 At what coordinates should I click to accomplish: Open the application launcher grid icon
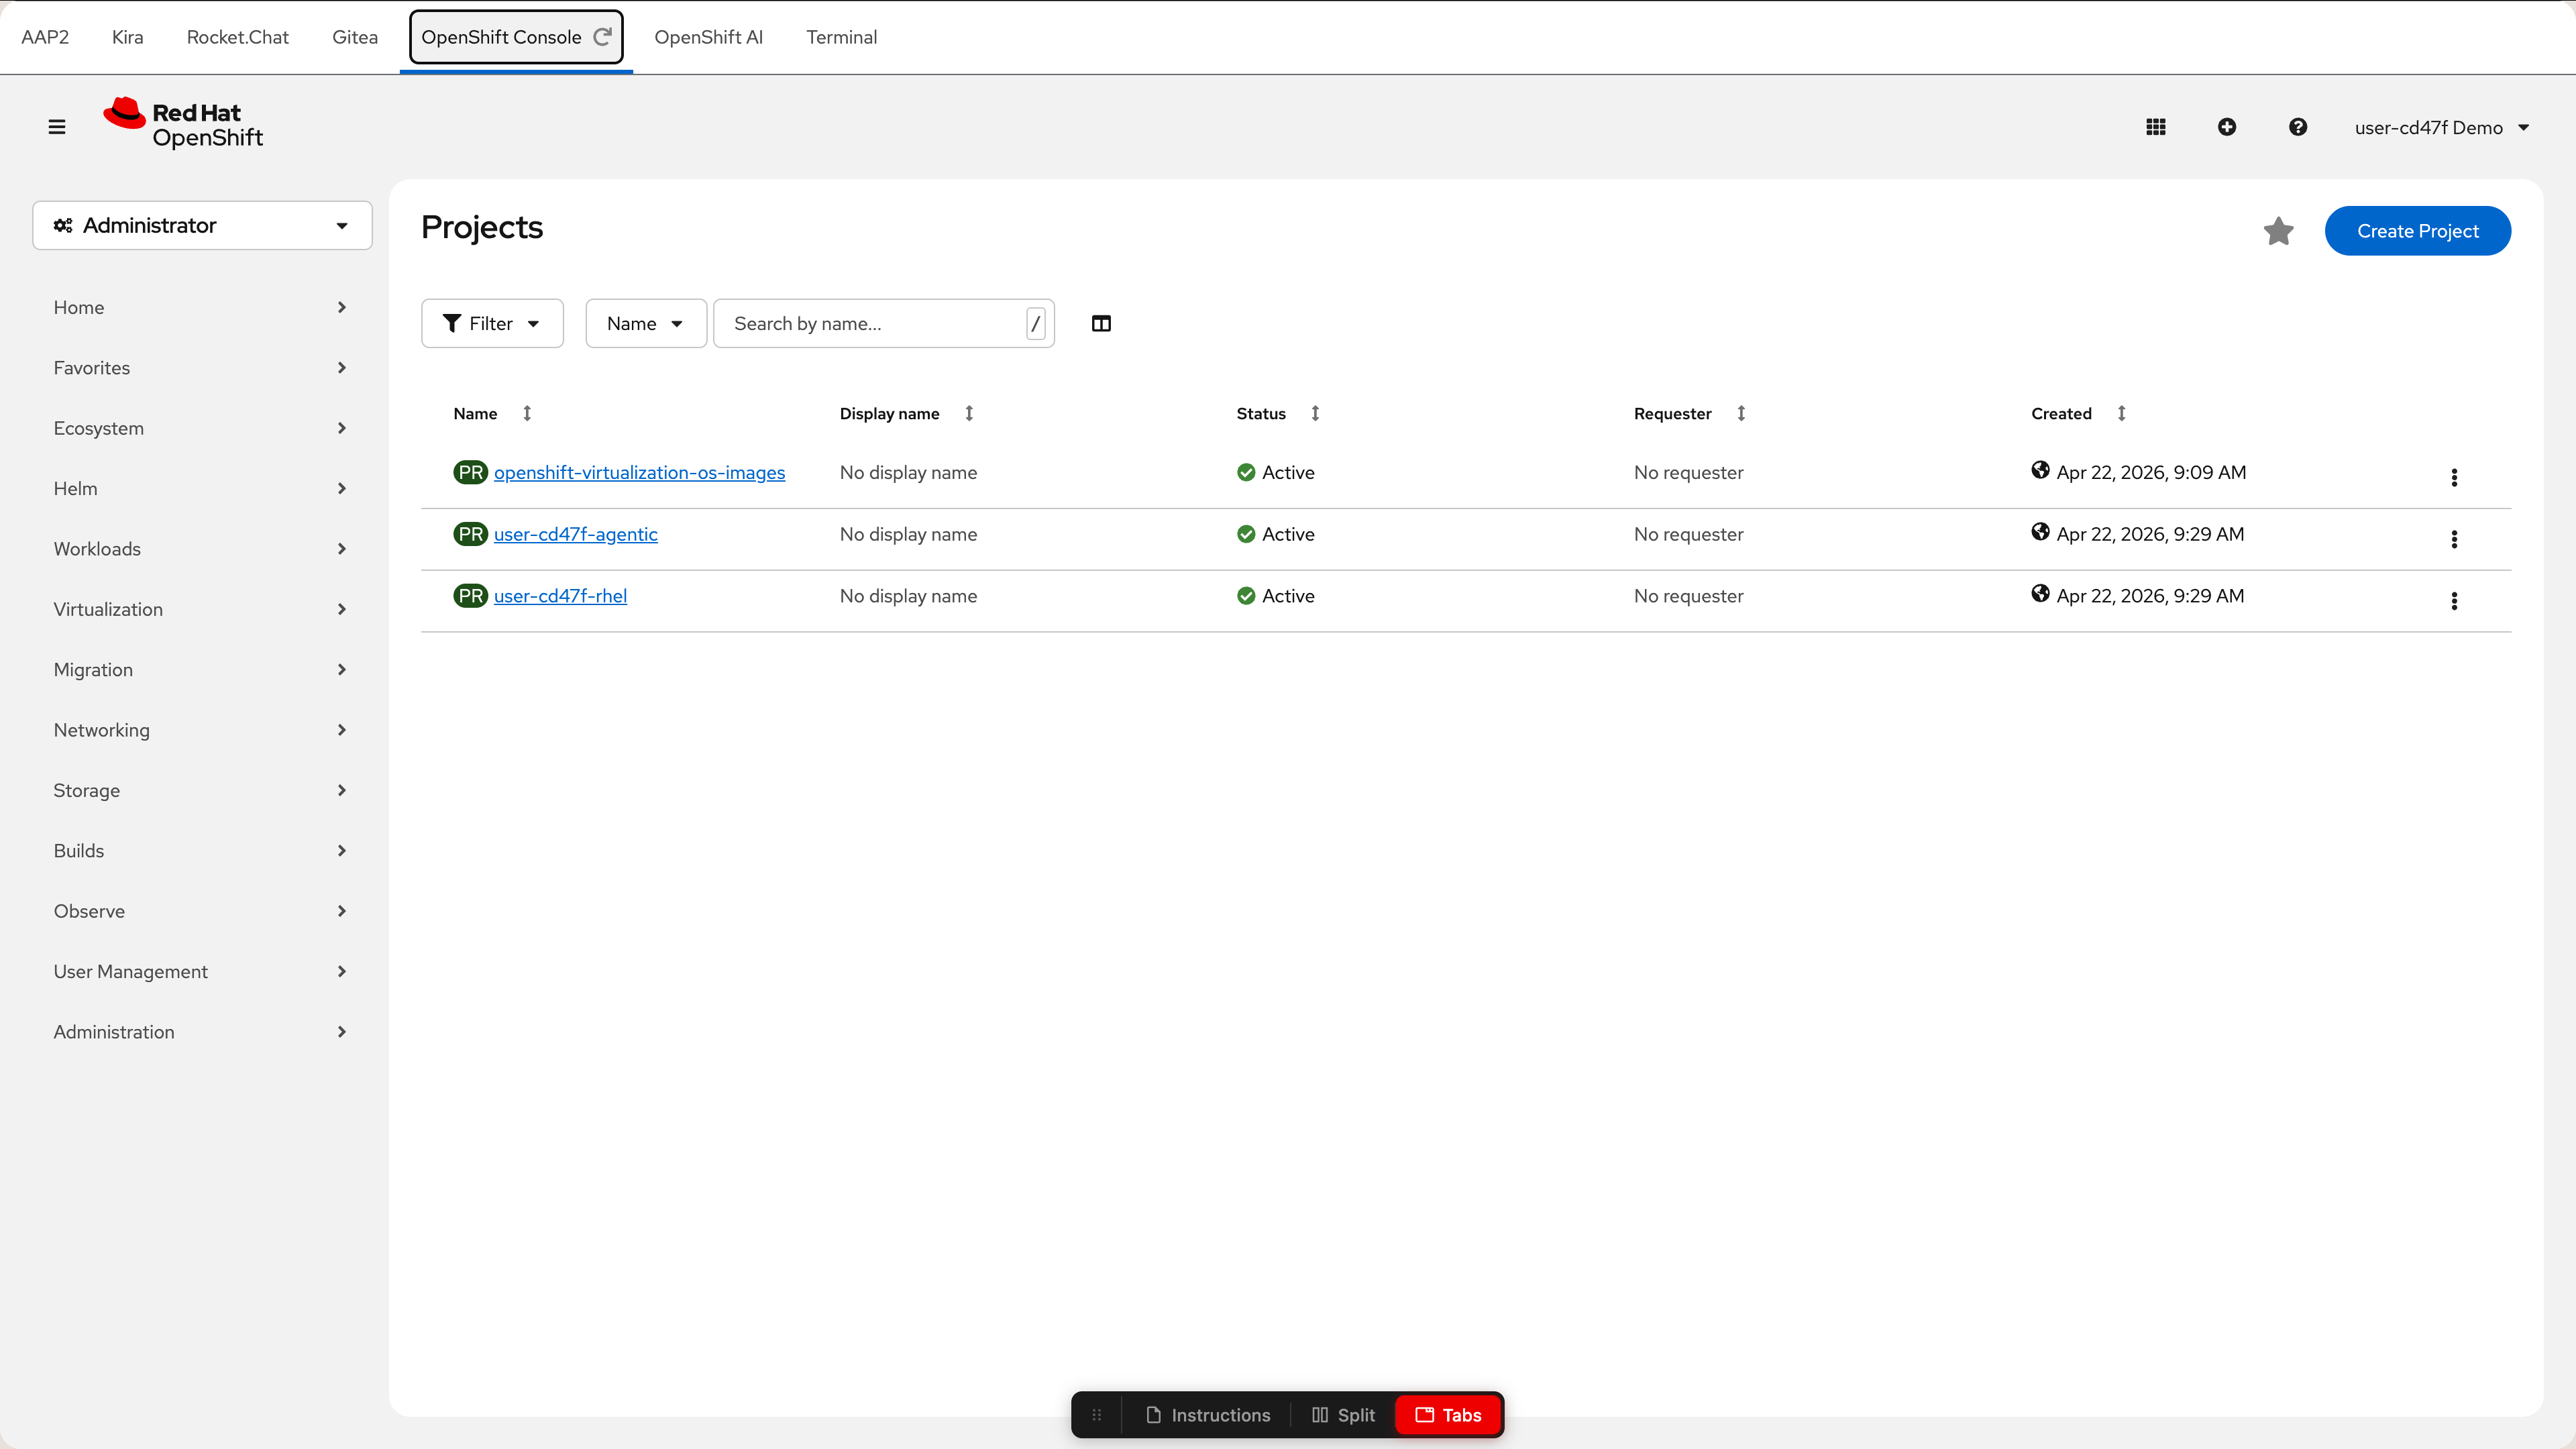pos(2156,127)
